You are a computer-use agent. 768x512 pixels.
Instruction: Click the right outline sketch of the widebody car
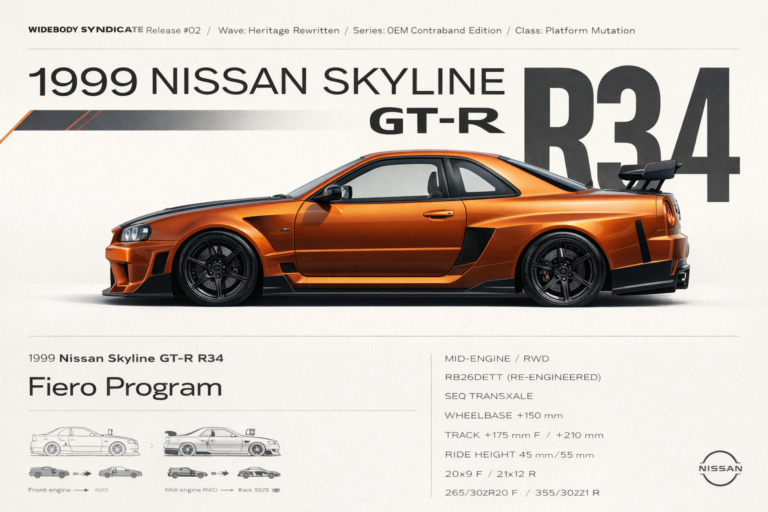(x=222, y=441)
